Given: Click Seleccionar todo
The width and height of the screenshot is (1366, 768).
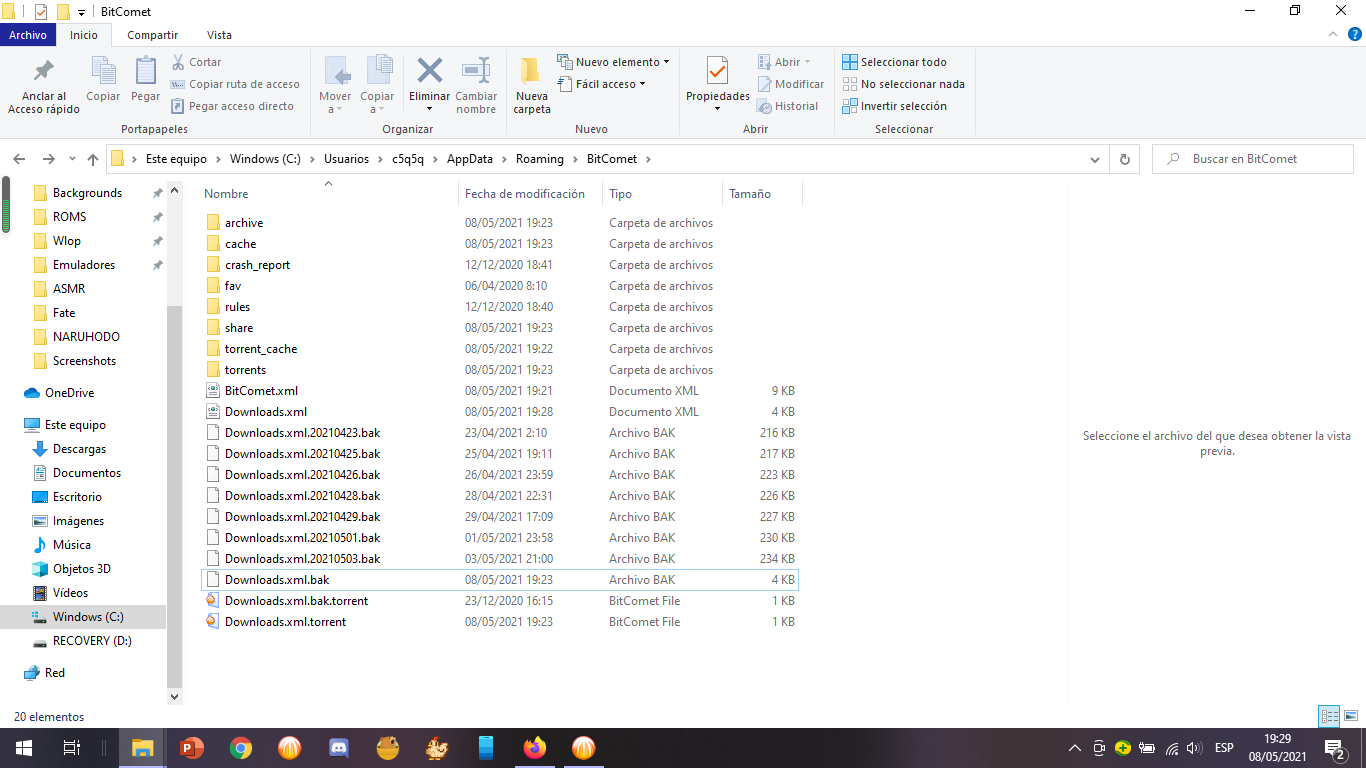Looking at the screenshot, I should tap(894, 62).
